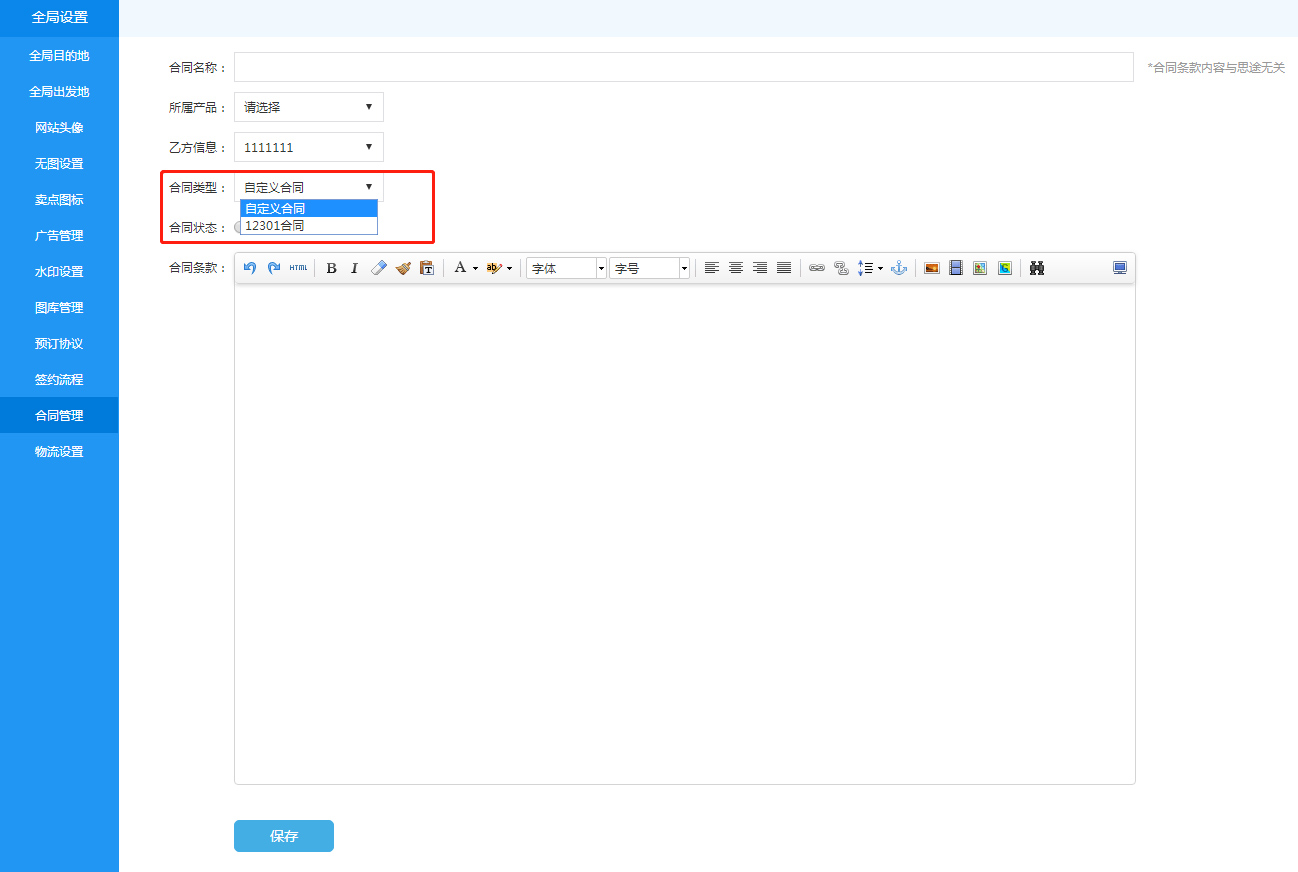
Task: Click the center align icon
Action: 736,268
